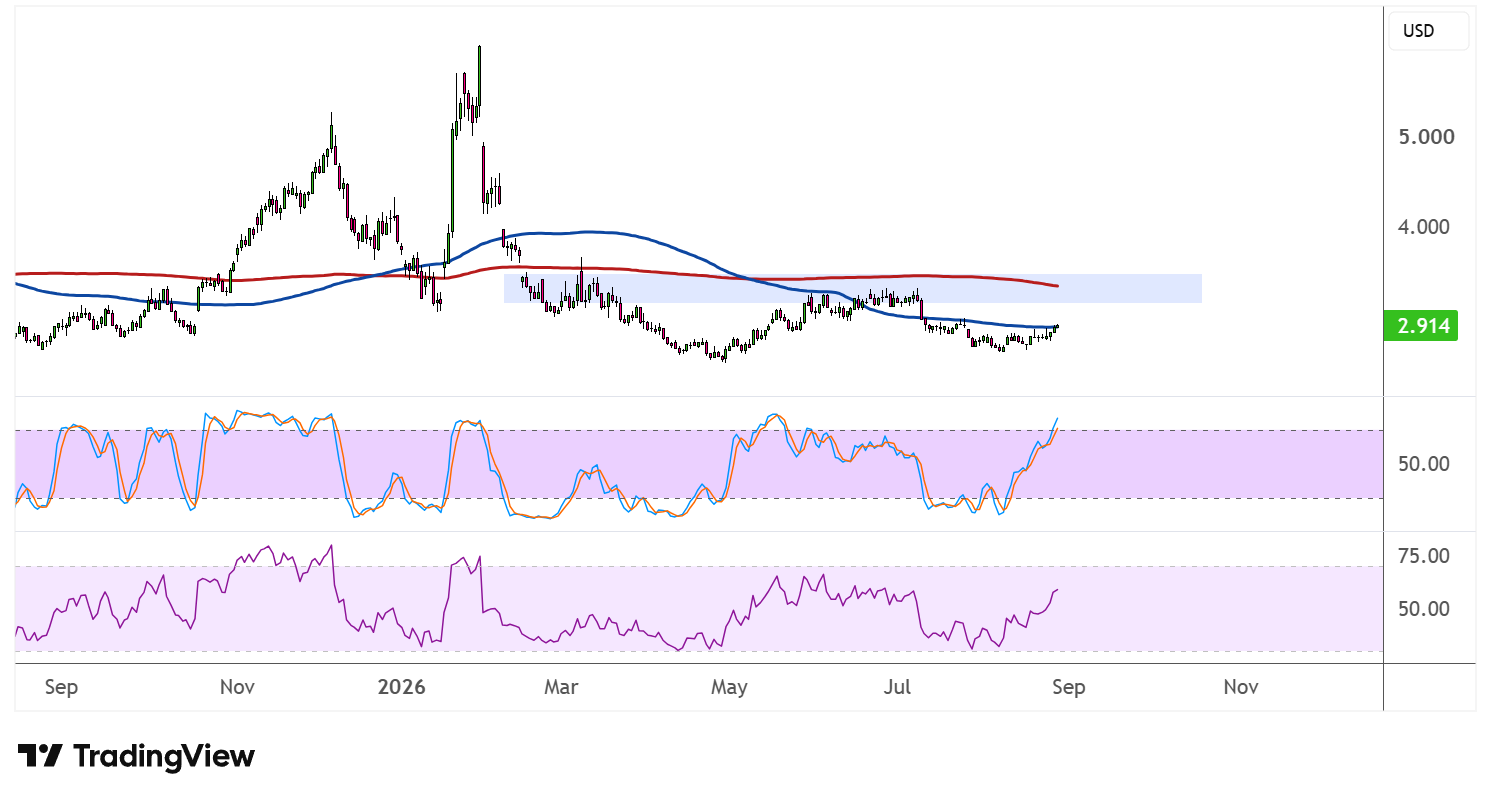Click the Jul label on time axis
Screen dimensions: 1491x801
coord(898,687)
